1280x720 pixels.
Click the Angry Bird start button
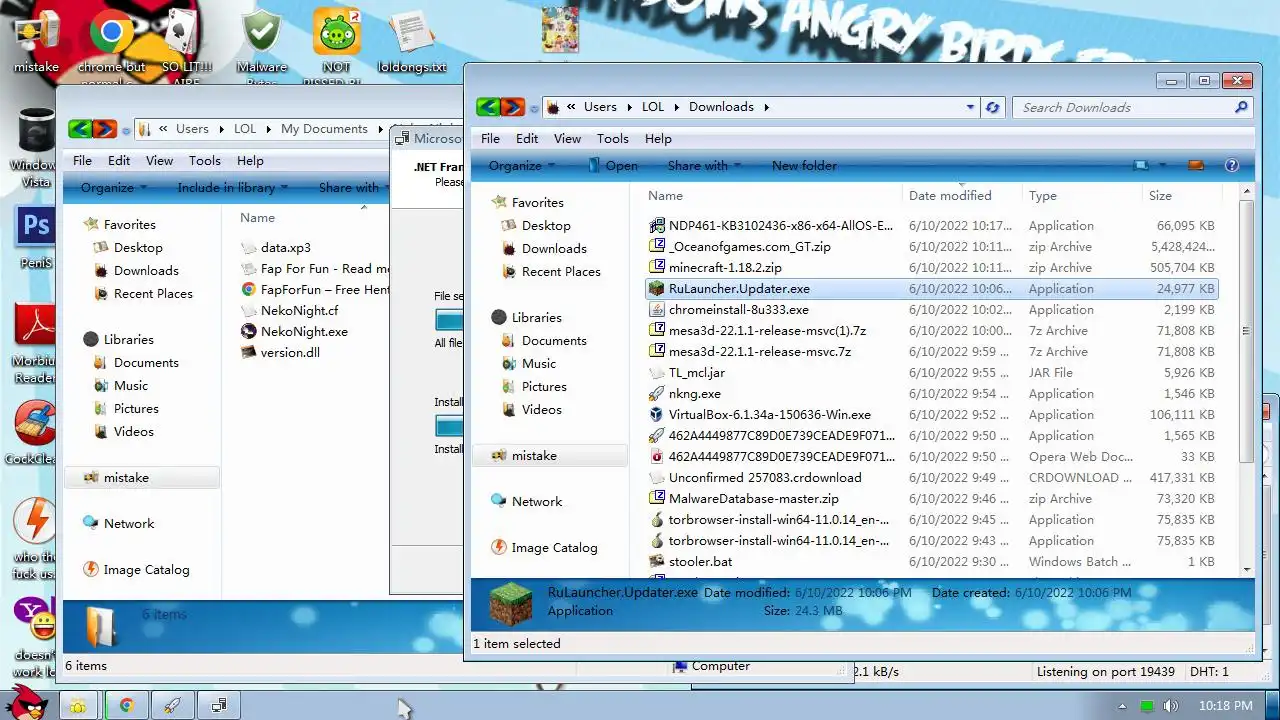[26, 702]
